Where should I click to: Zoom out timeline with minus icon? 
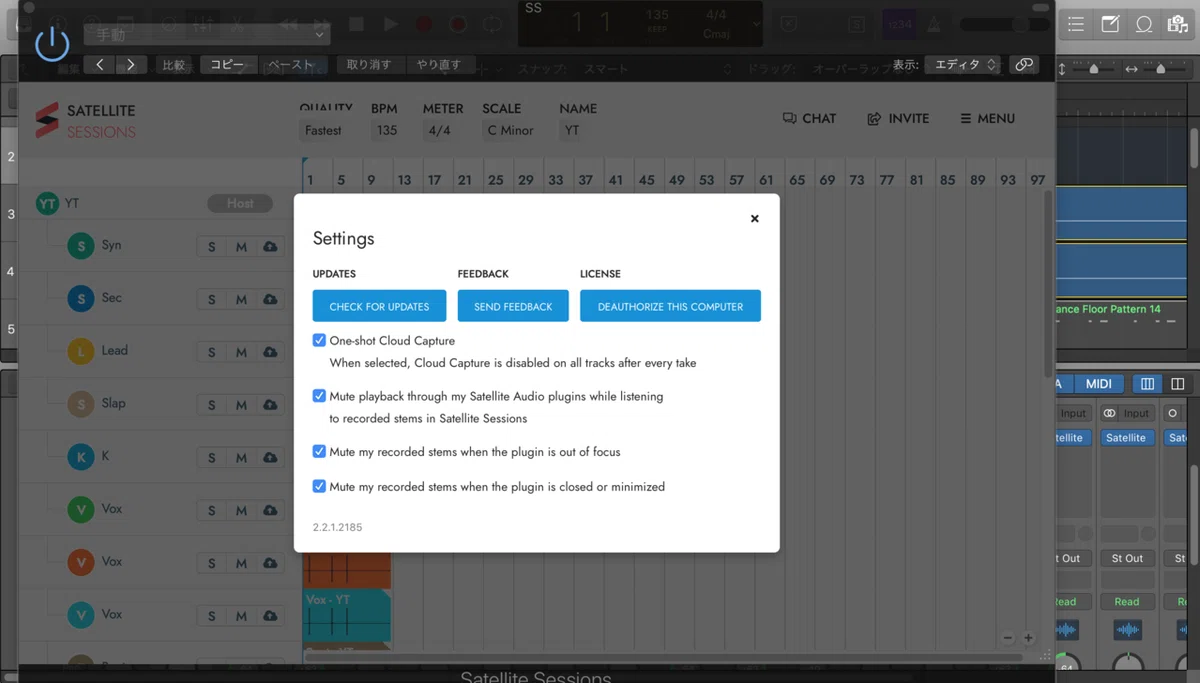point(1008,638)
